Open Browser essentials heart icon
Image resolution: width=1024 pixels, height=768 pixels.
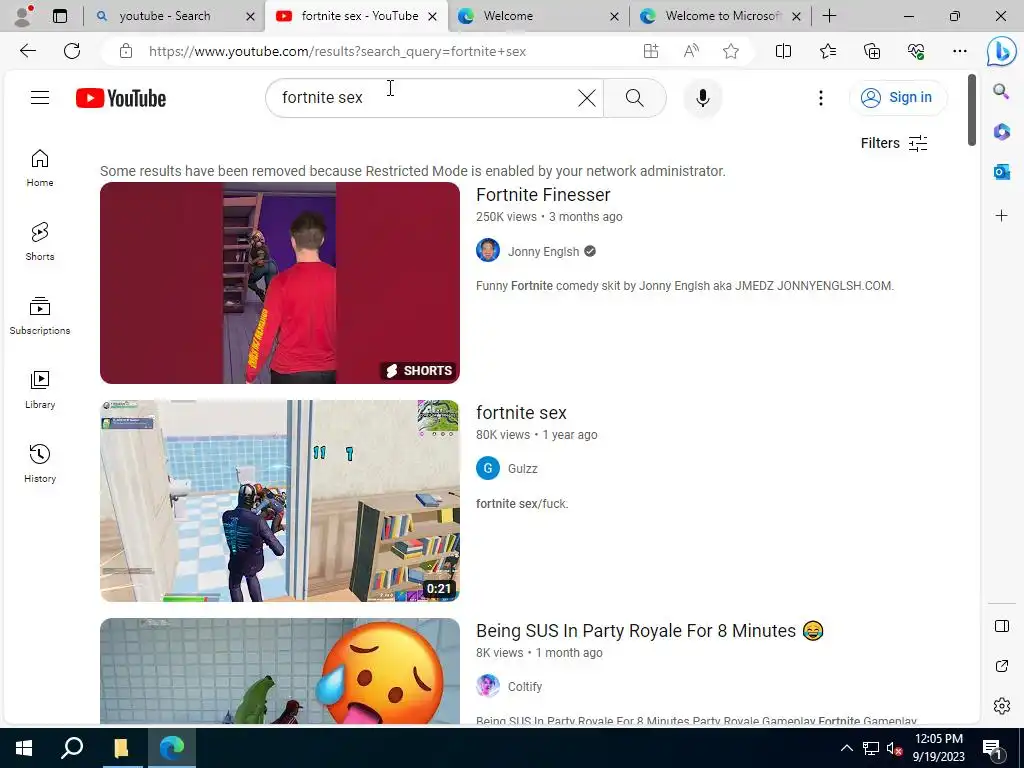(x=916, y=51)
